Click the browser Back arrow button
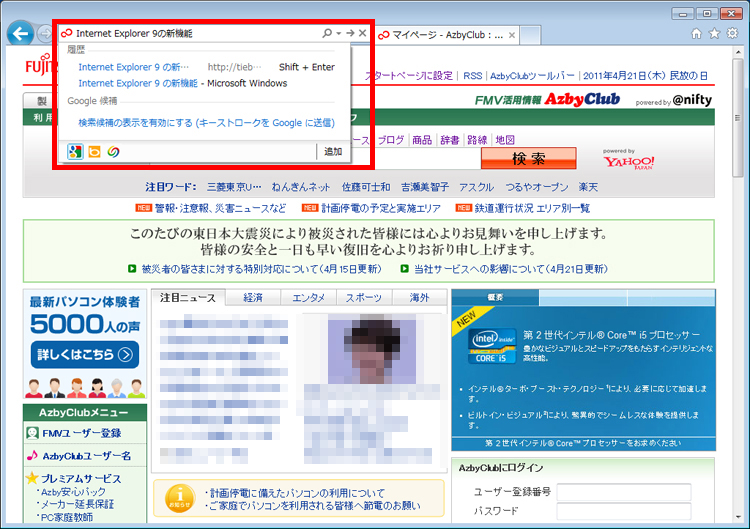 pyautogui.click(x=21, y=33)
